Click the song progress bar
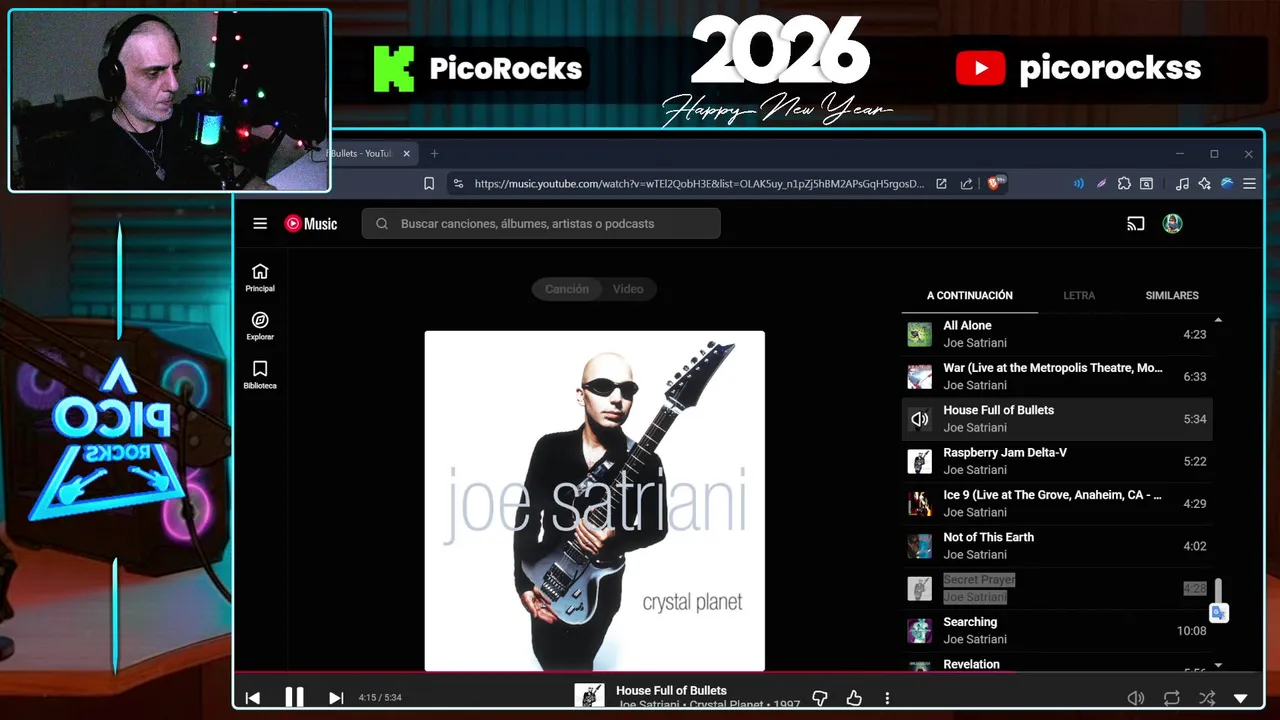Screen dimensions: 1280x720 coord(750,672)
